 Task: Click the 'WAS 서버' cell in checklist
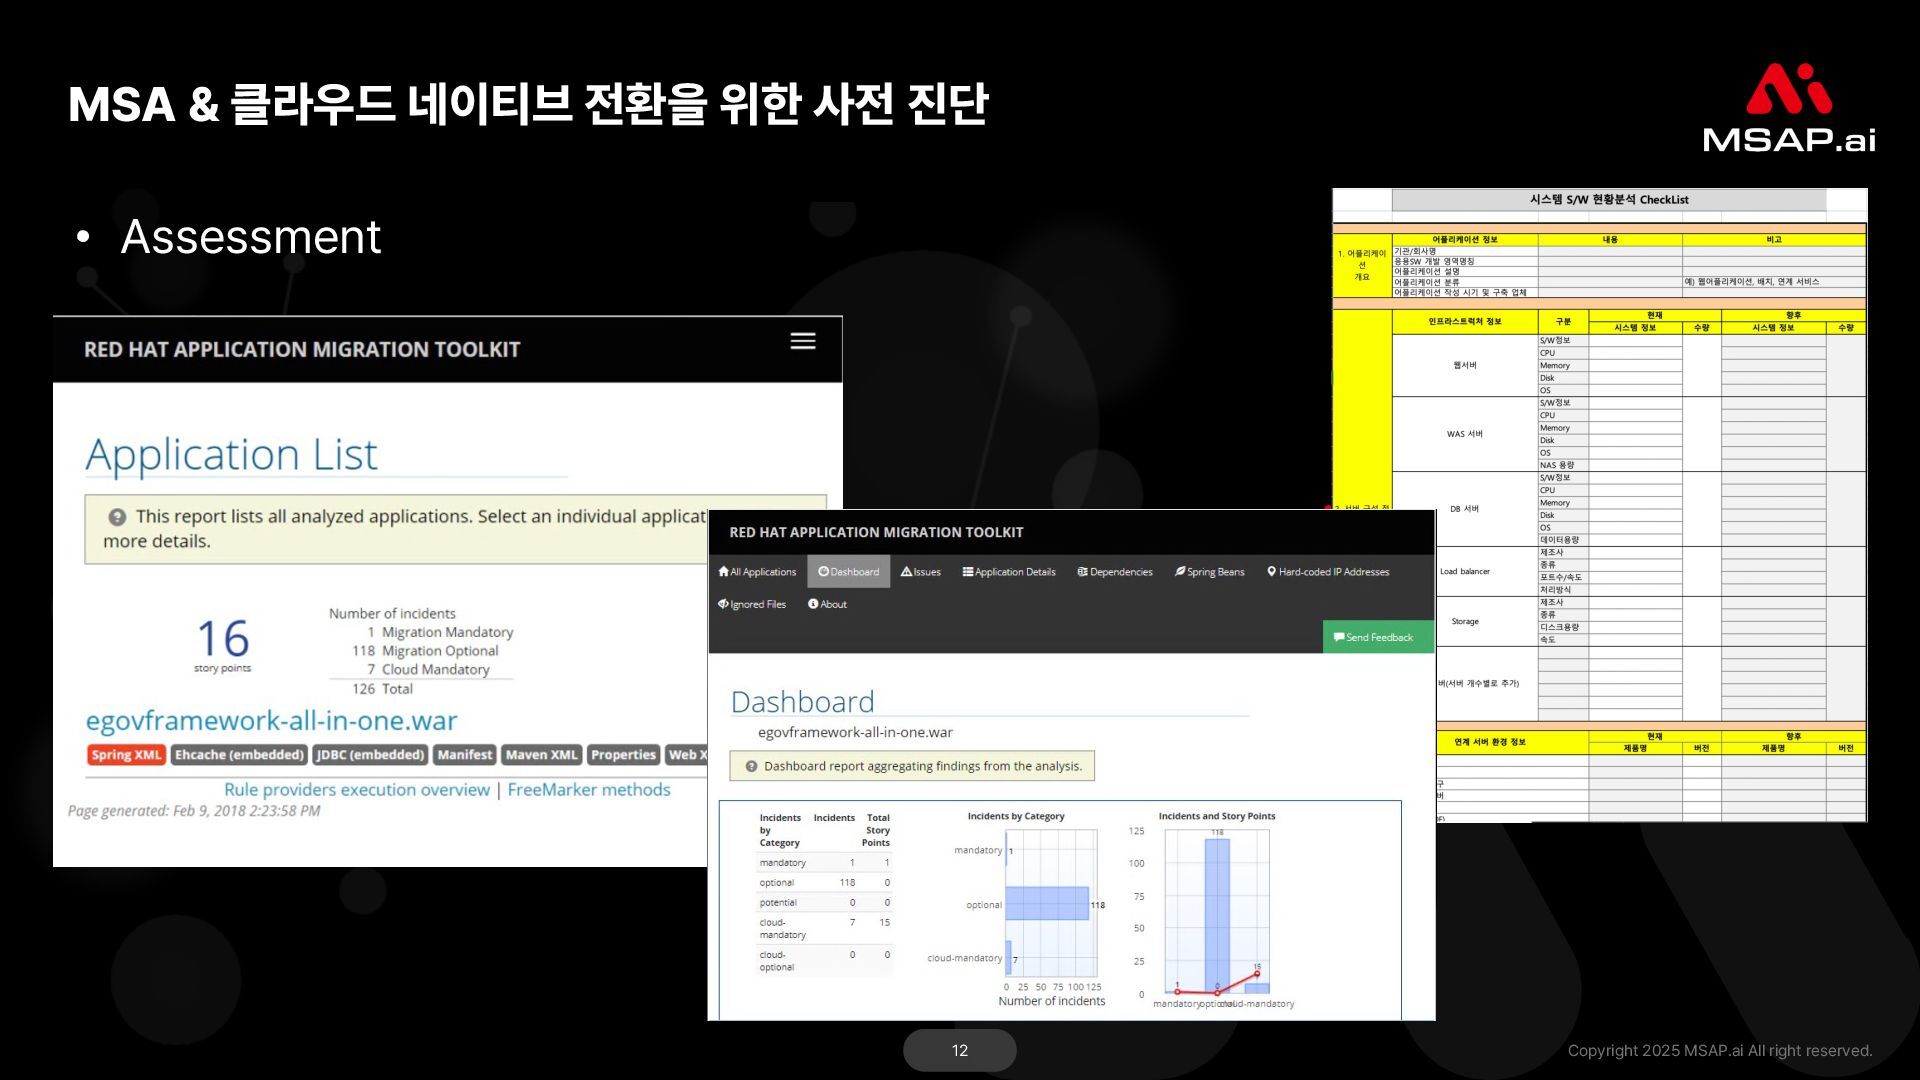tap(1464, 434)
